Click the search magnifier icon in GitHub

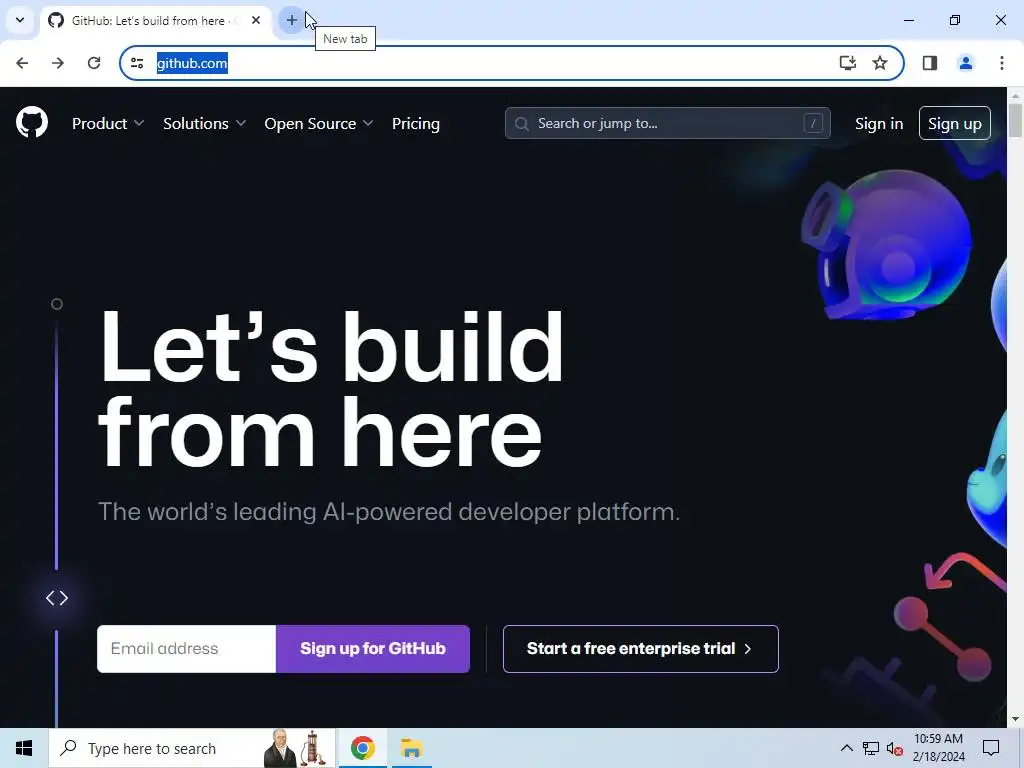point(521,123)
